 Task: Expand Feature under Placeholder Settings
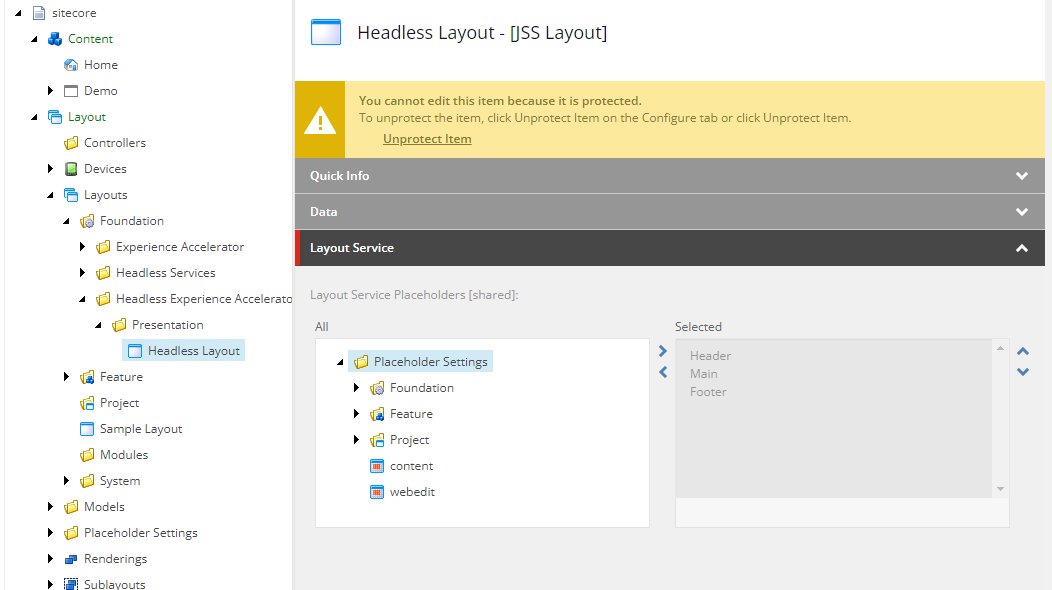tap(356, 414)
